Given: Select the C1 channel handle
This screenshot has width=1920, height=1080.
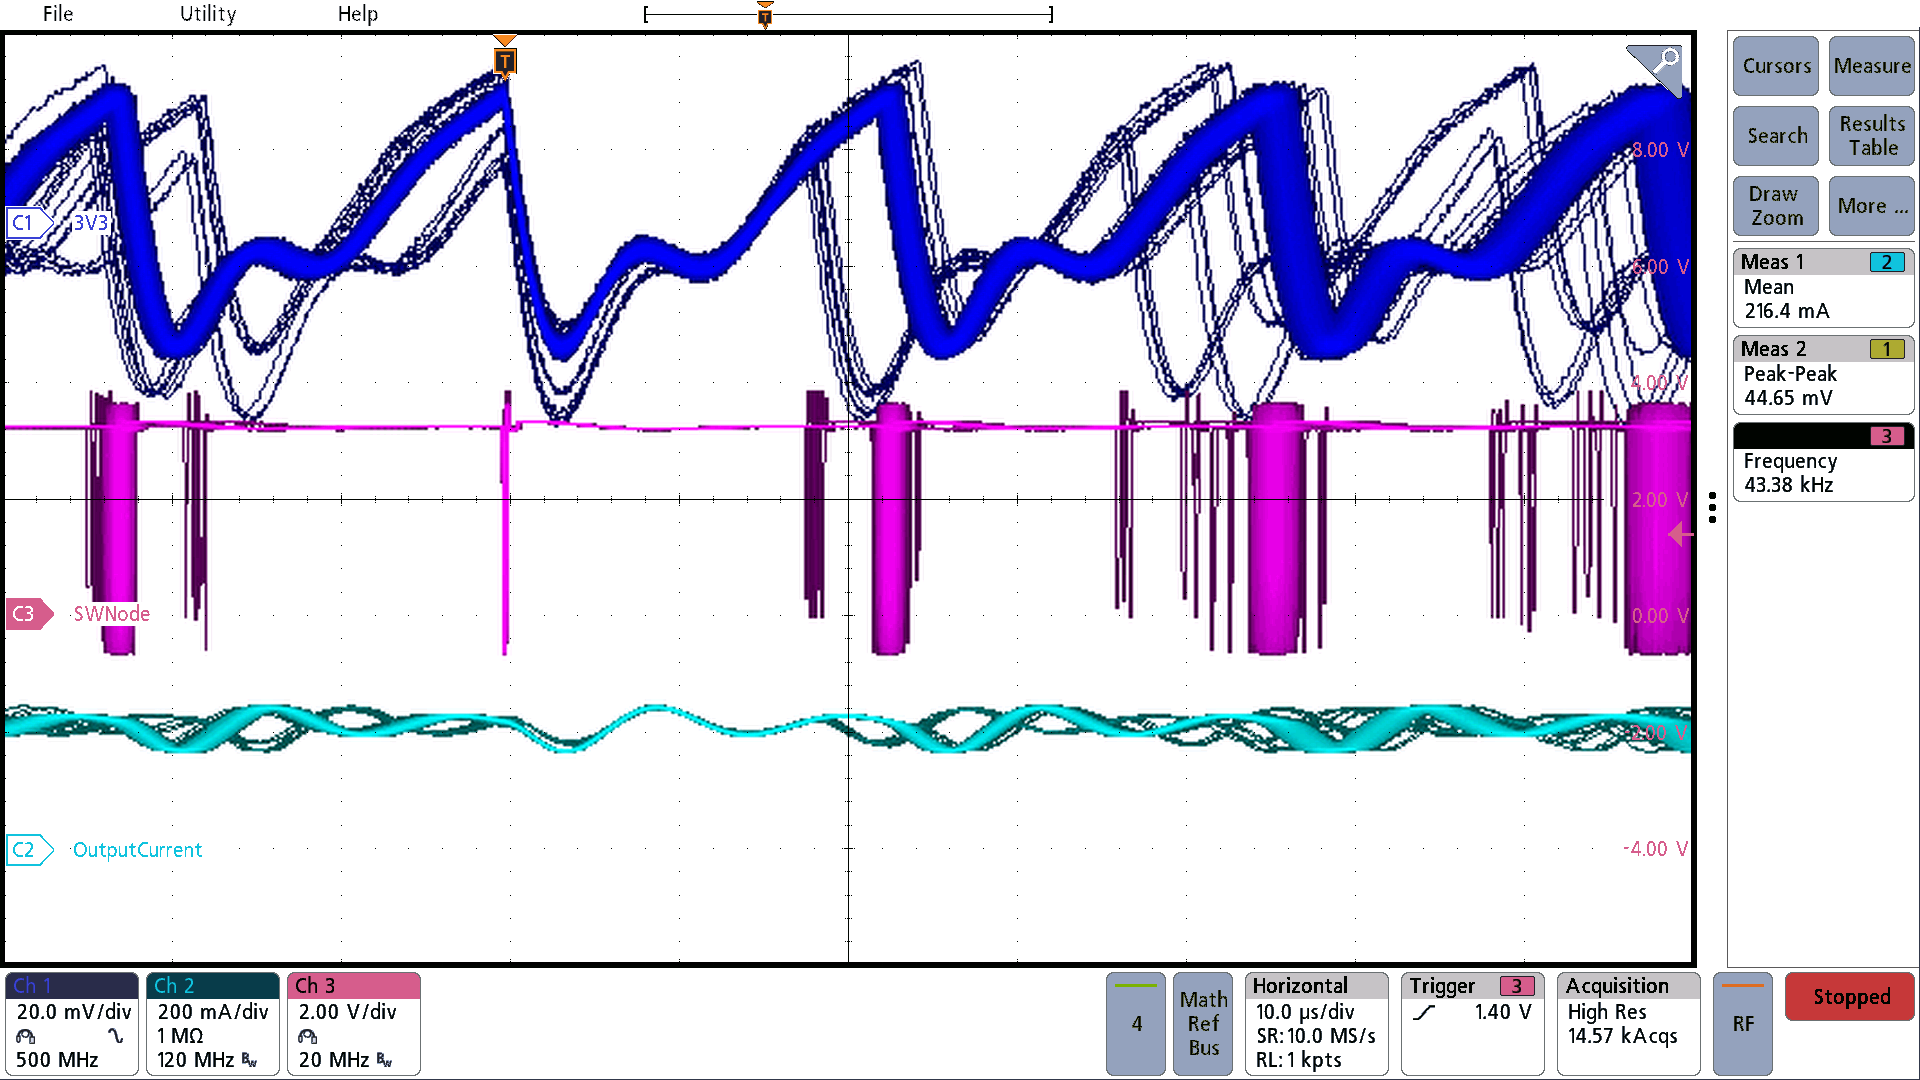Looking at the screenshot, I should 26,223.
